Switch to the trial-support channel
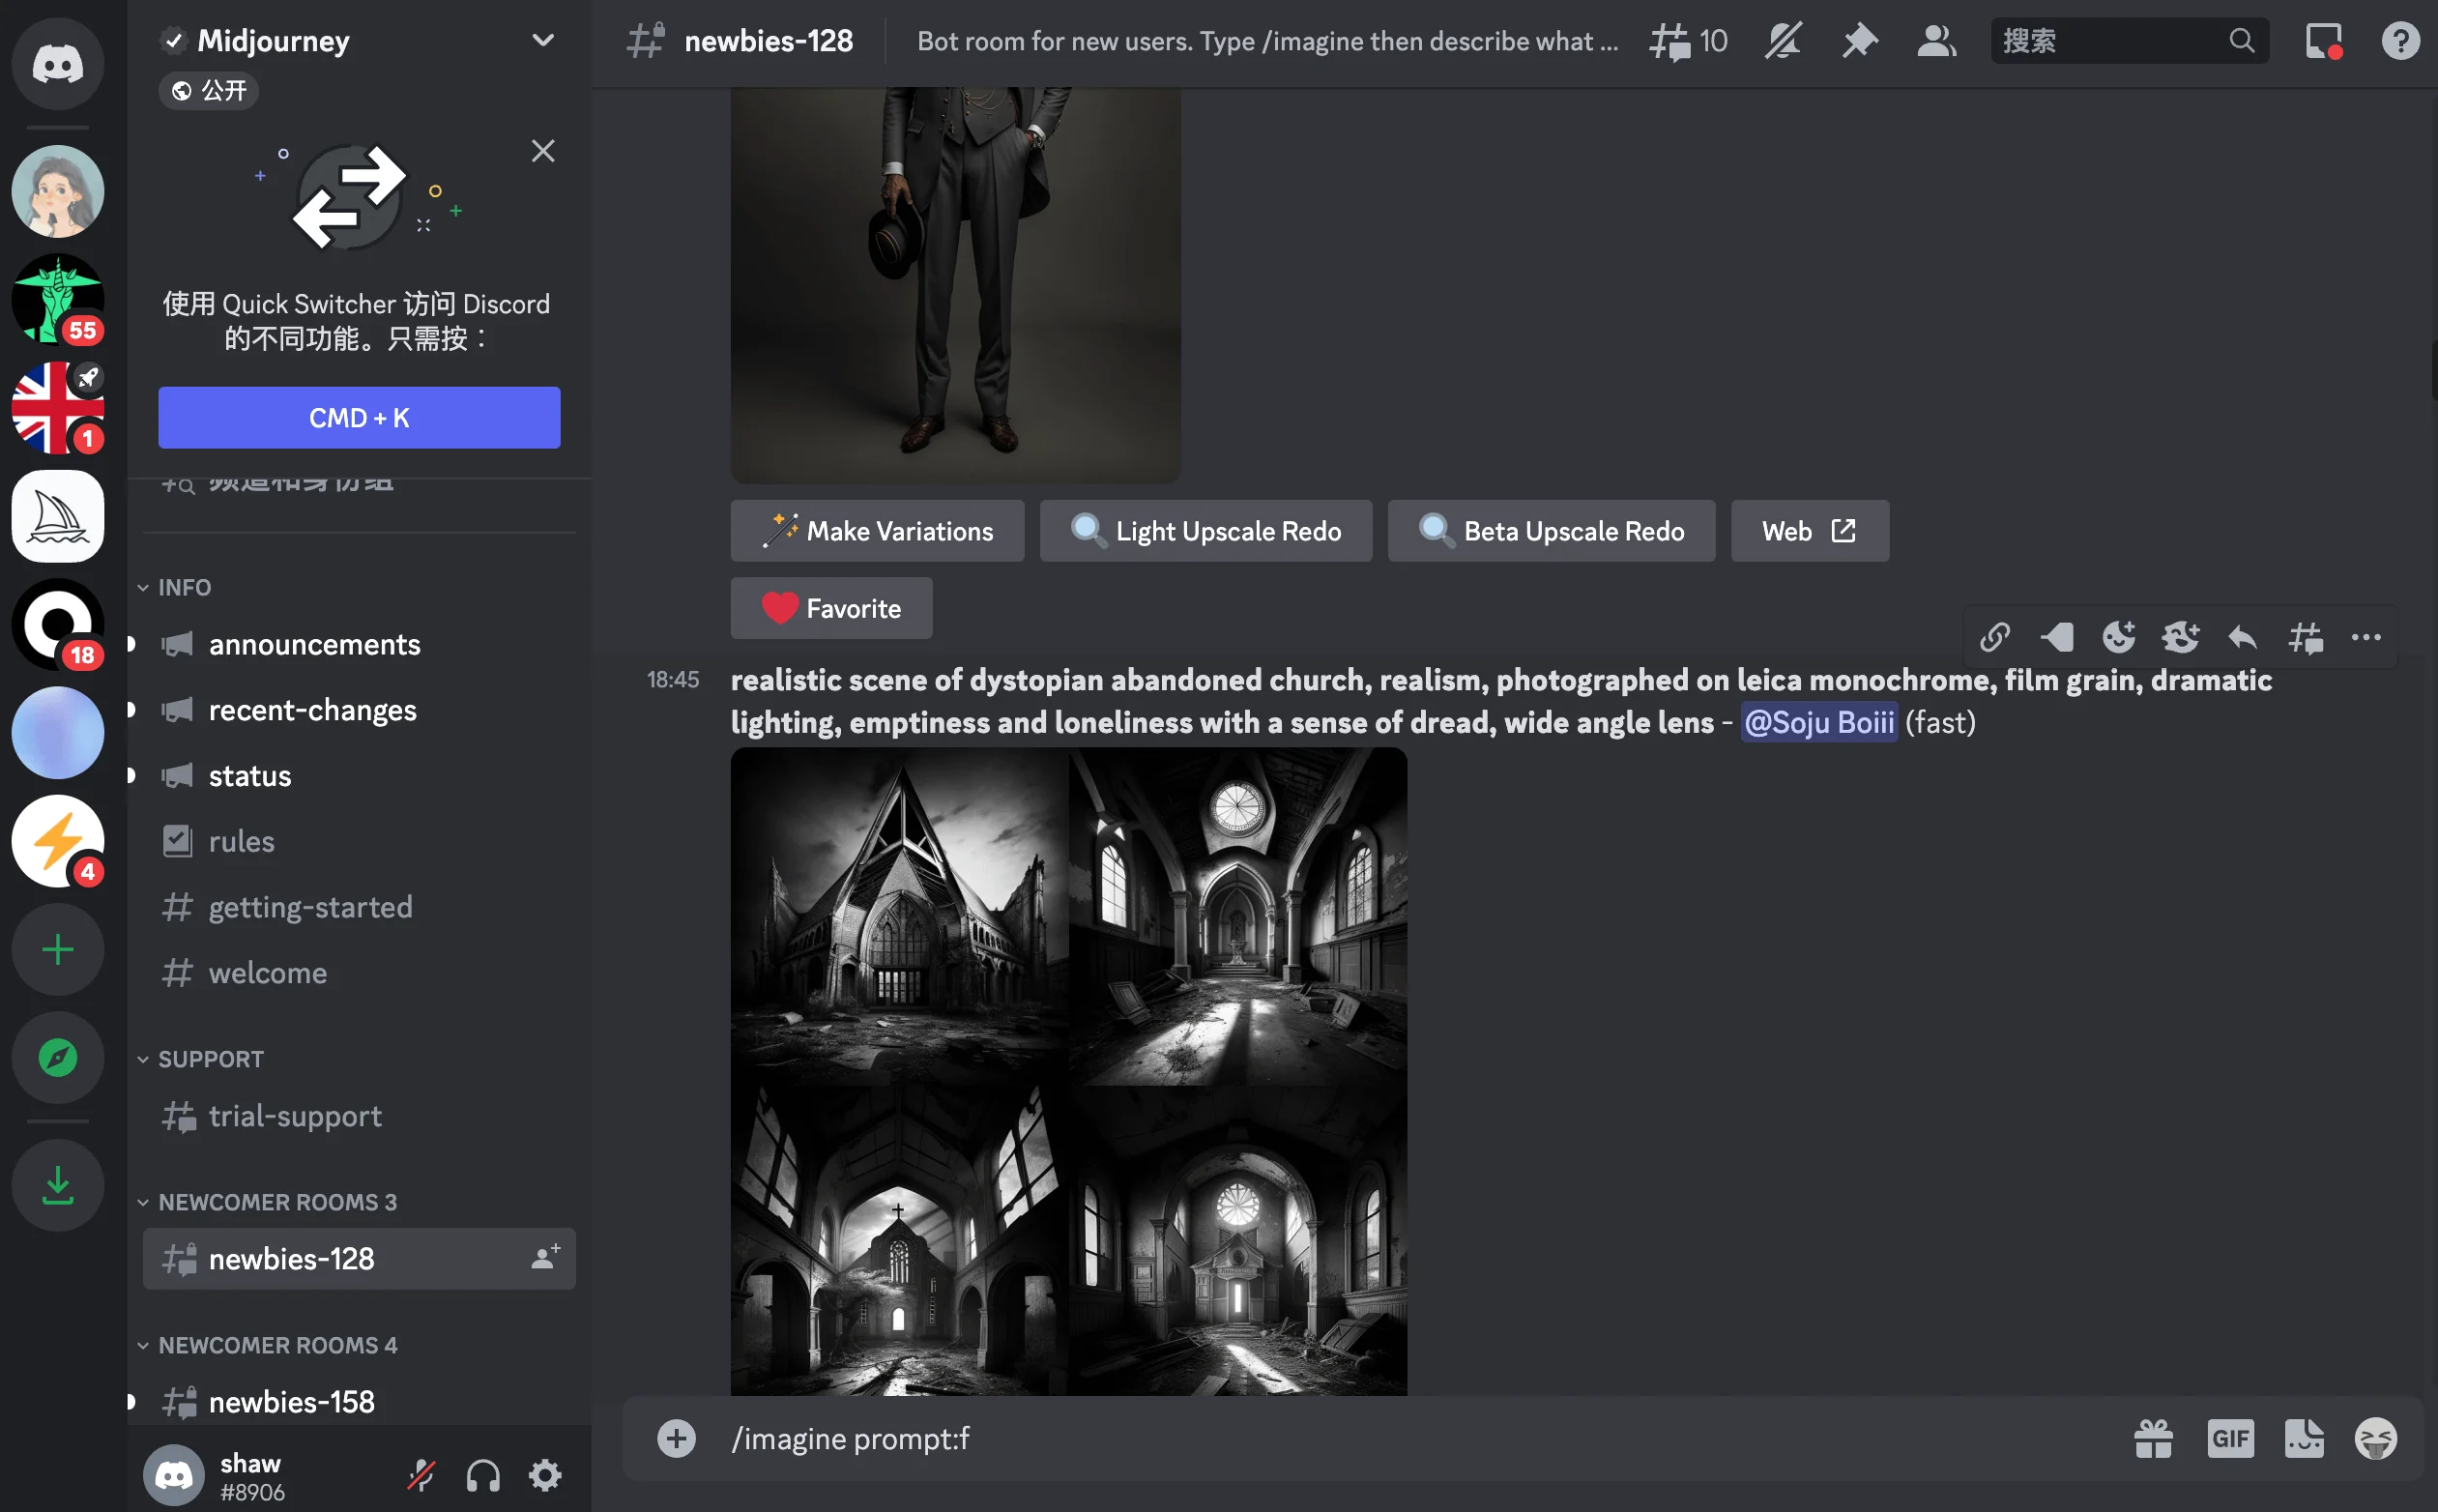 pyautogui.click(x=294, y=1116)
